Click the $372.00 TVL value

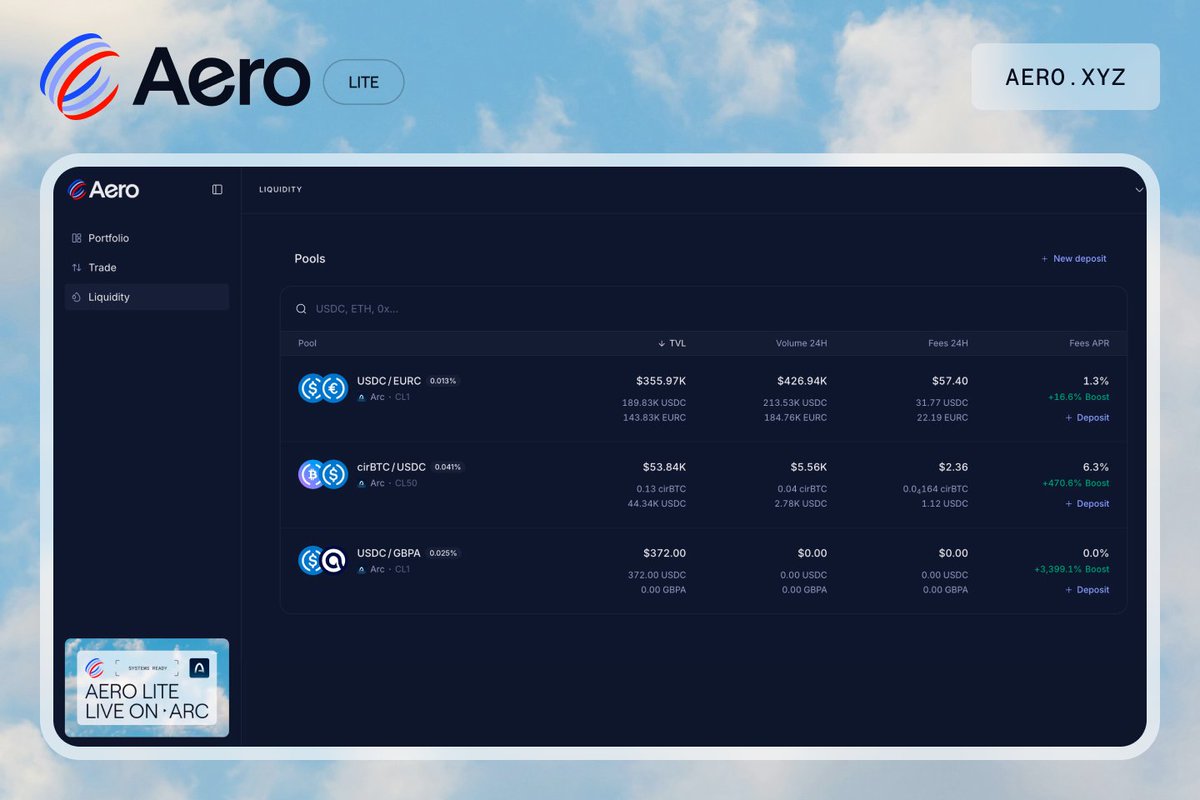pyautogui.click(x=664, y=553)
